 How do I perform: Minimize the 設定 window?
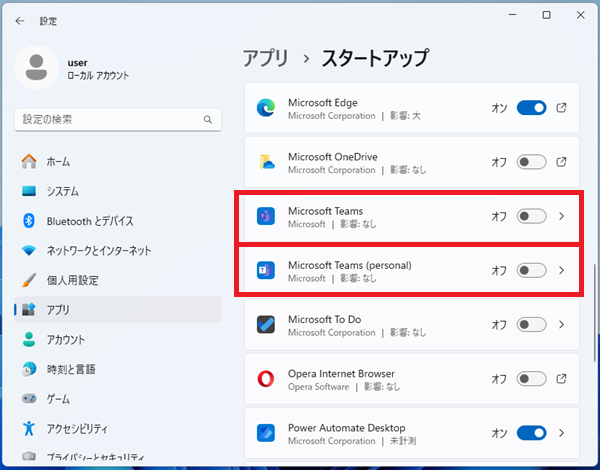pyautogui.click(x=513, y=15)
